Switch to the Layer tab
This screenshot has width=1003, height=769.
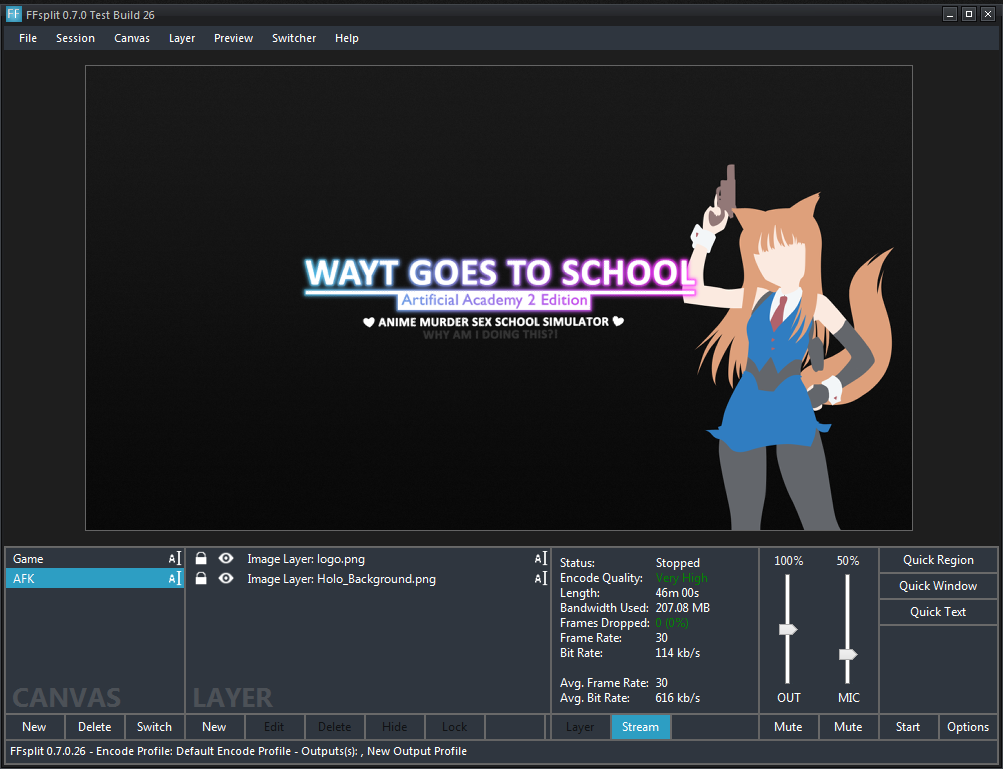[x=580, y=727]
